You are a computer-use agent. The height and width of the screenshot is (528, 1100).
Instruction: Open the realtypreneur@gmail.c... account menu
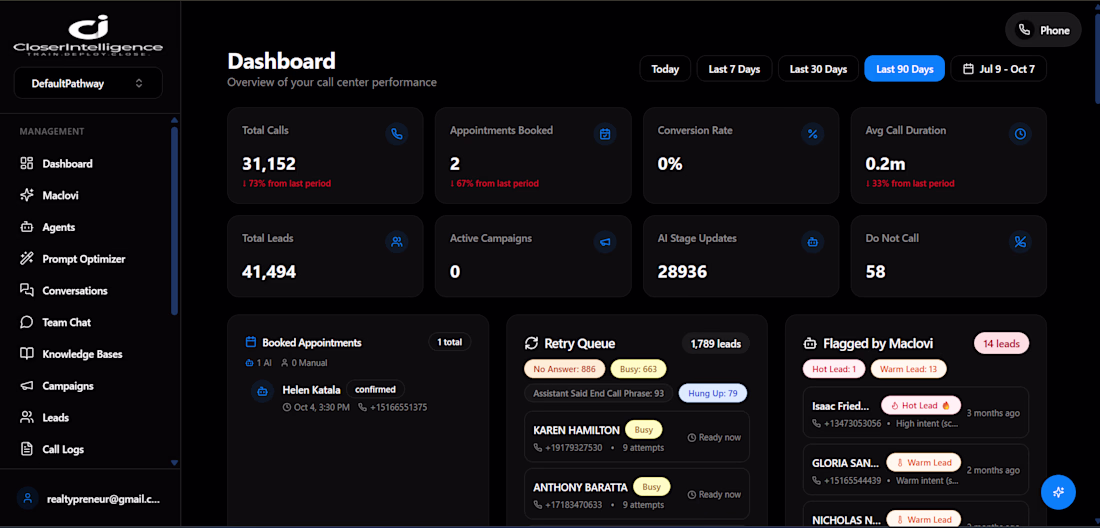coord(89,499)
